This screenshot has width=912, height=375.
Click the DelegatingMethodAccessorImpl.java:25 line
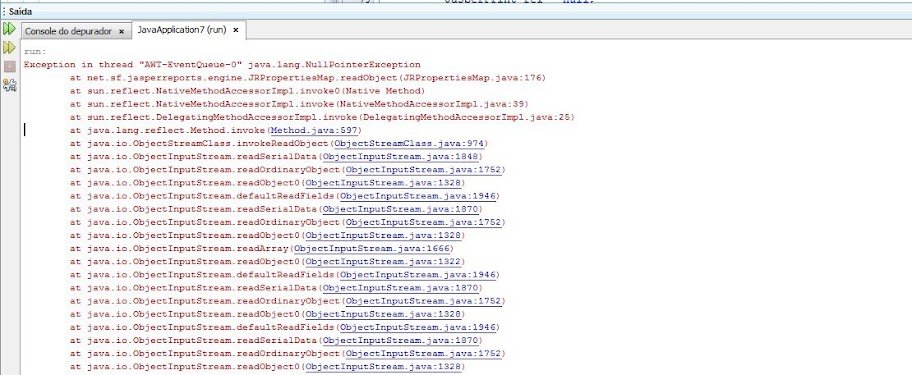point(322,117)
